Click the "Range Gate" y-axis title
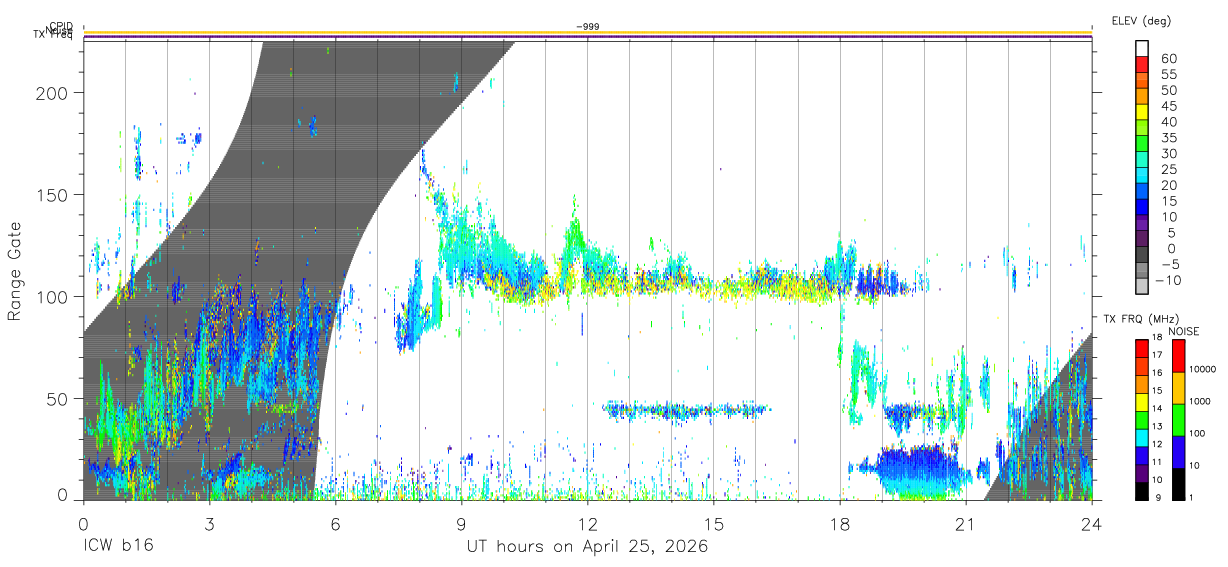Viewport: 1228px width, 567px height. pos(15,271)
